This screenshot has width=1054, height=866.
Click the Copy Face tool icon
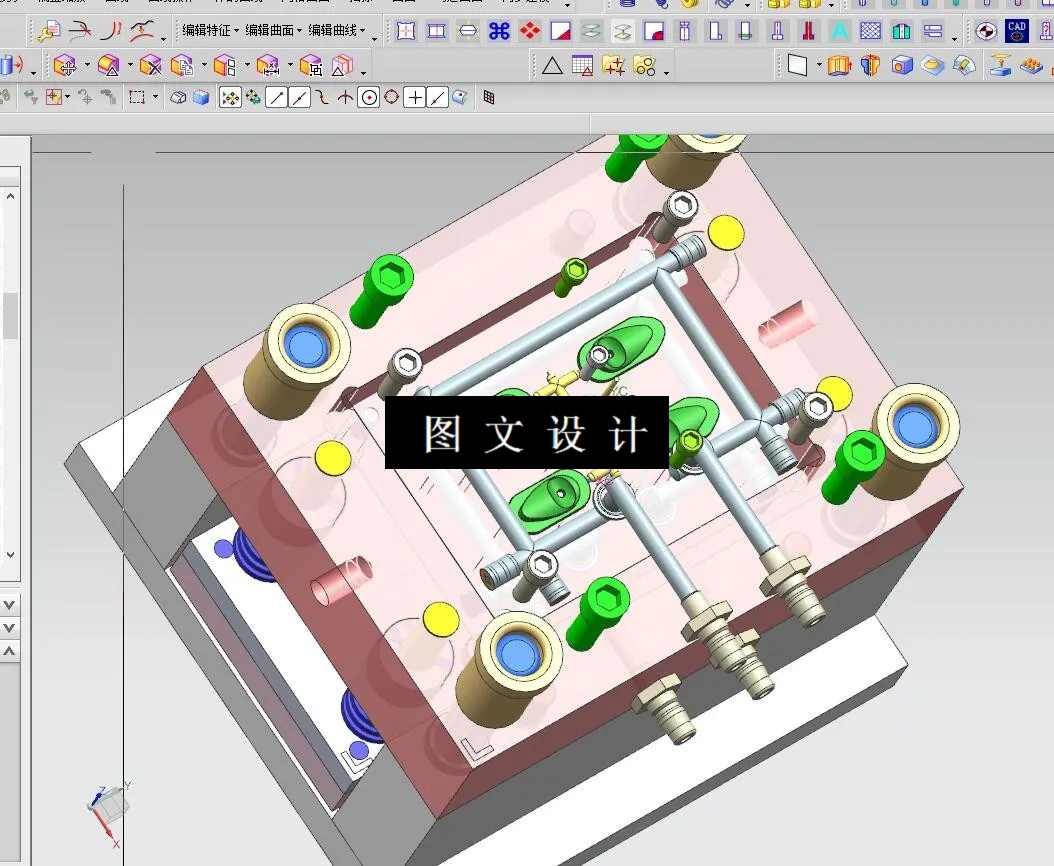(x=186, y=68)
